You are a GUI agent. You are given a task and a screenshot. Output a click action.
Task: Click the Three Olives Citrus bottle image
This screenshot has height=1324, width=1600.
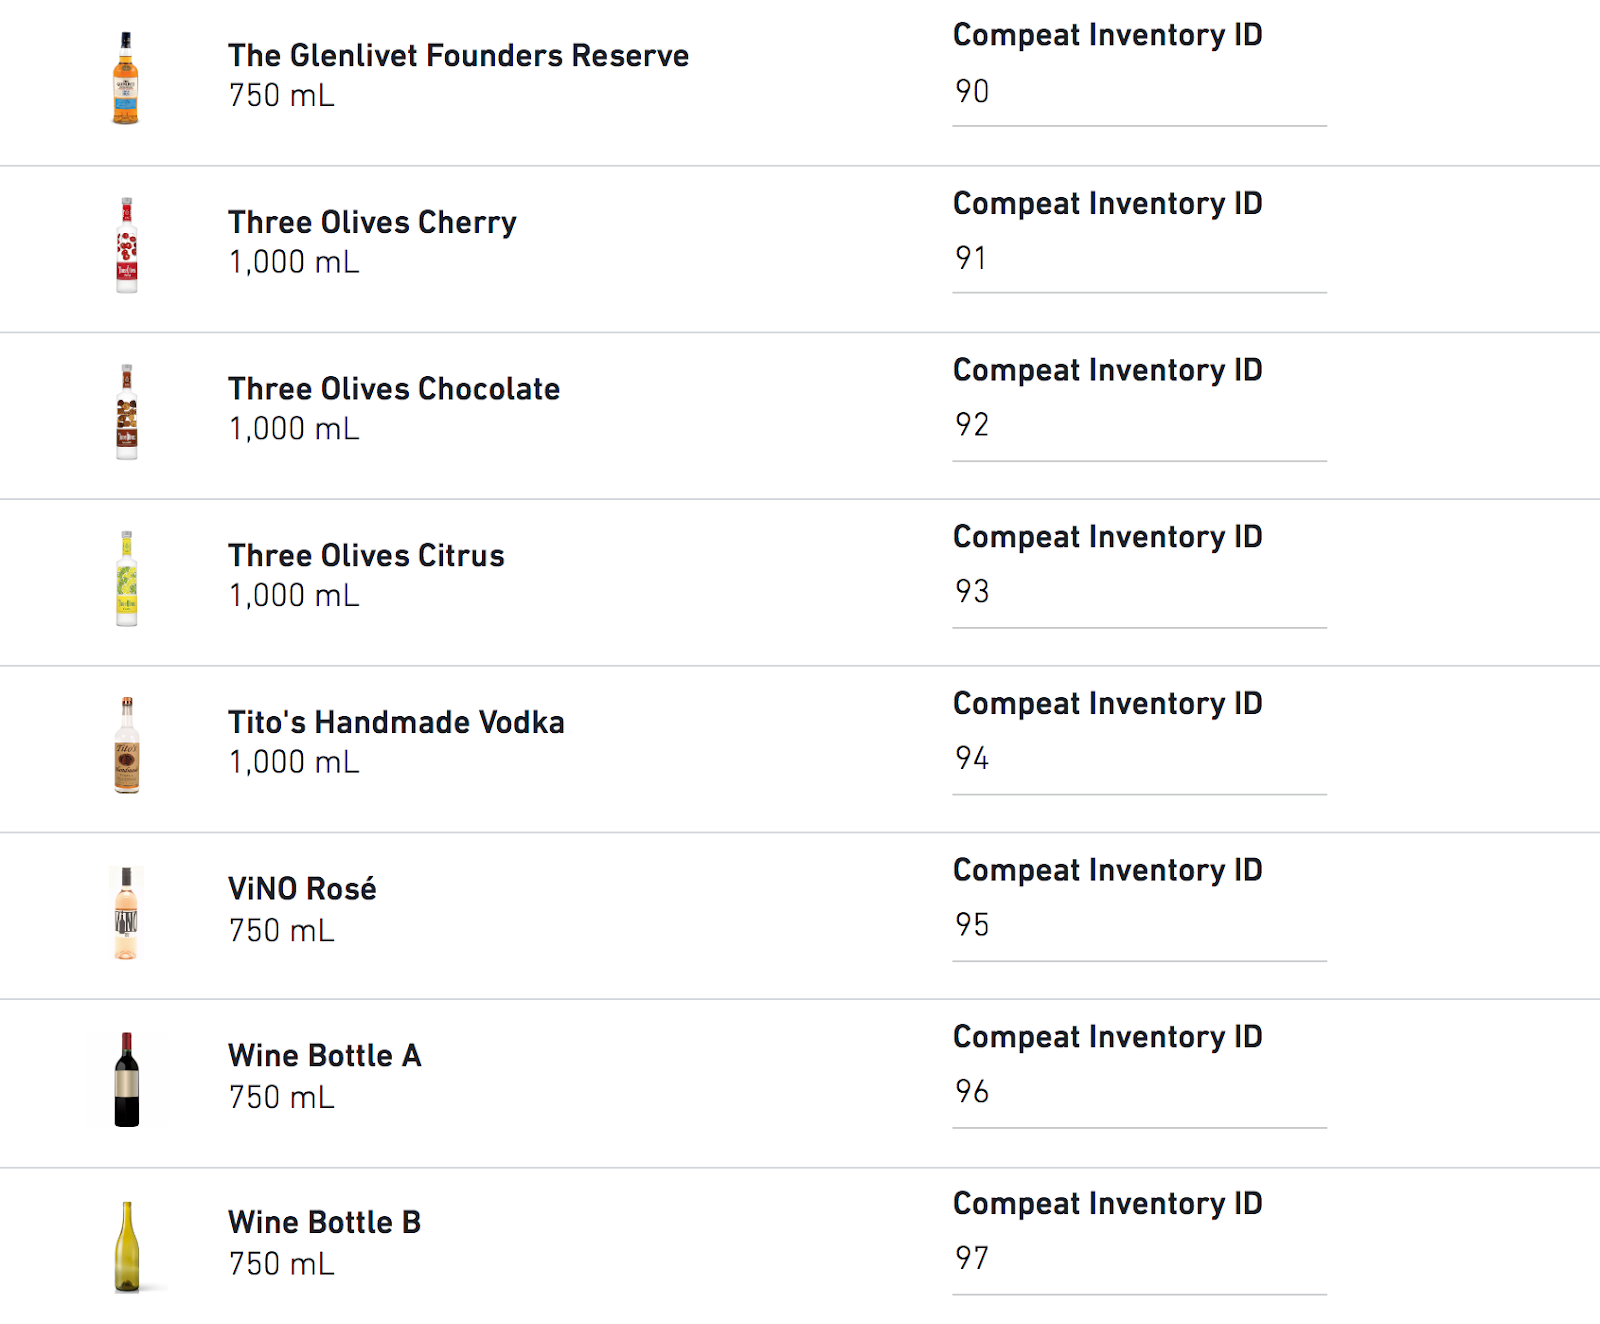point(126,579)
